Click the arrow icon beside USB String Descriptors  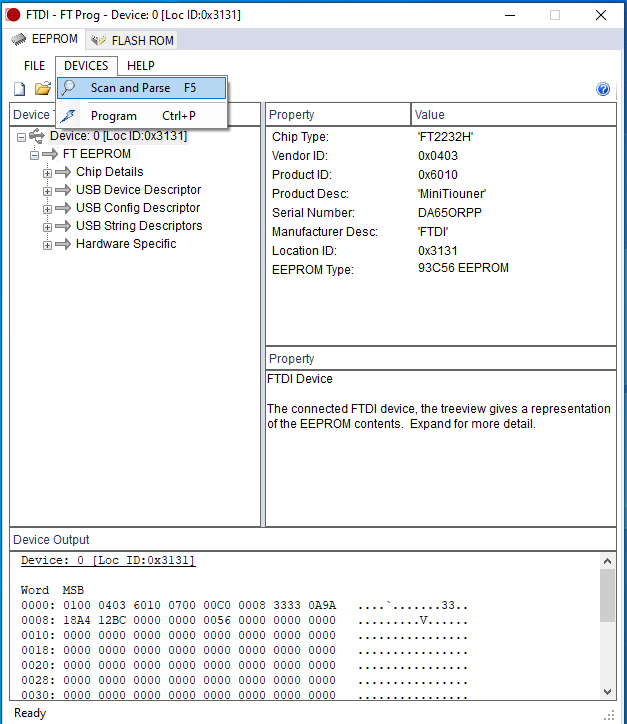pyautogui.click(x=63, y=226)
